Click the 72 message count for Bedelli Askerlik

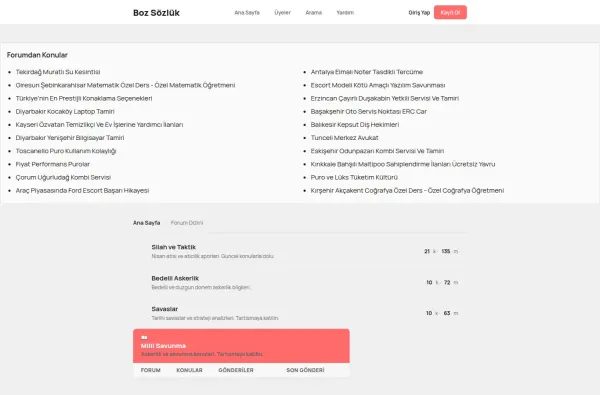447,282
